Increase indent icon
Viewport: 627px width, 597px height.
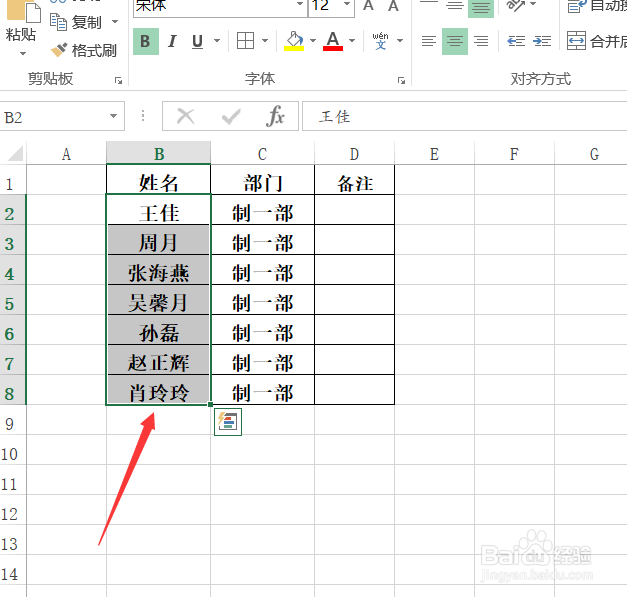click(542, 41)
